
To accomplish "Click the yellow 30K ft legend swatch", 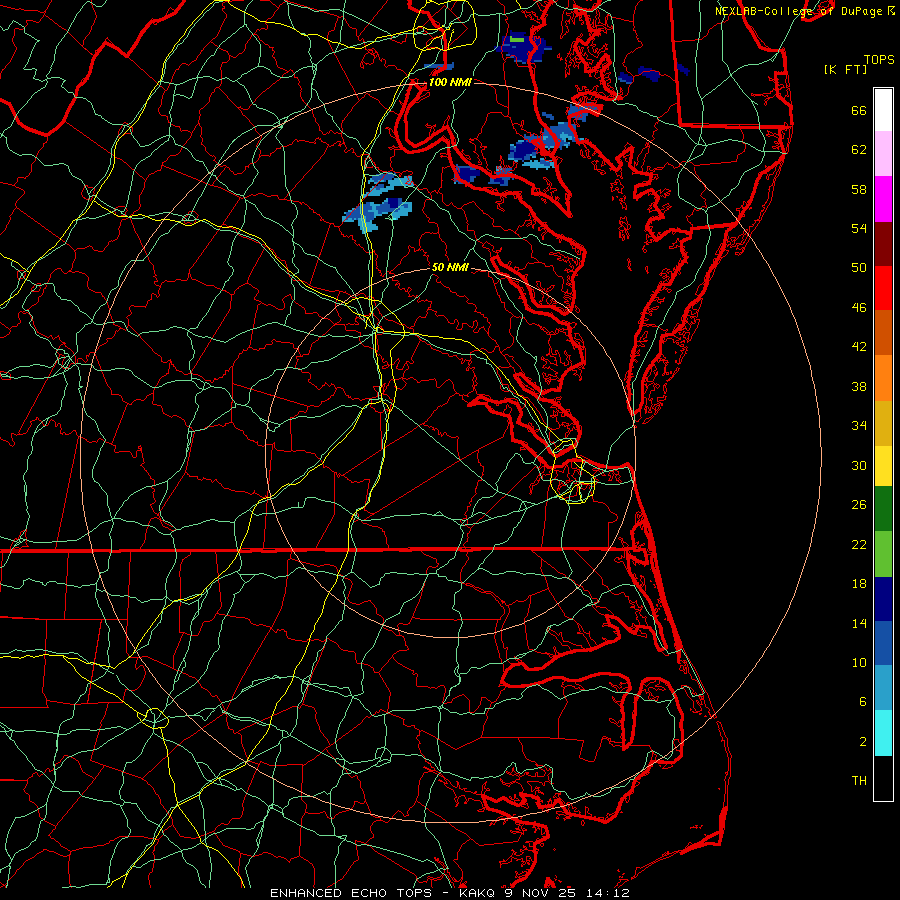I will pyautogui.click(x=883, y=466).
